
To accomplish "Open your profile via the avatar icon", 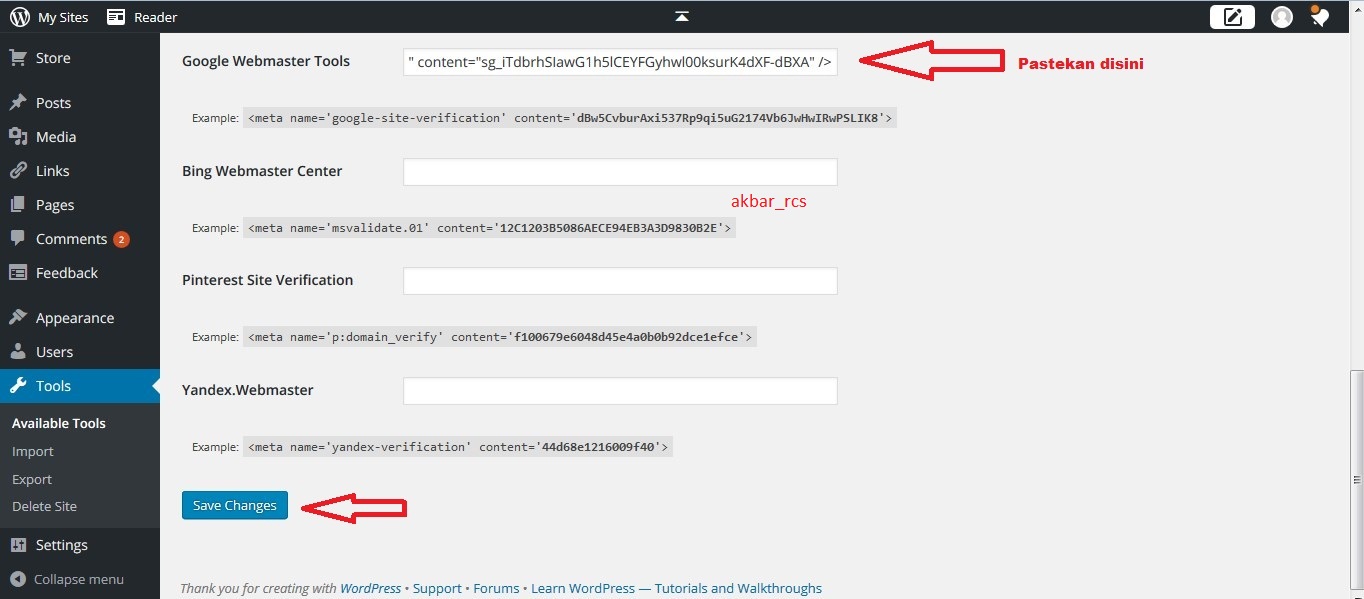I will click(x=1281, y=16).
